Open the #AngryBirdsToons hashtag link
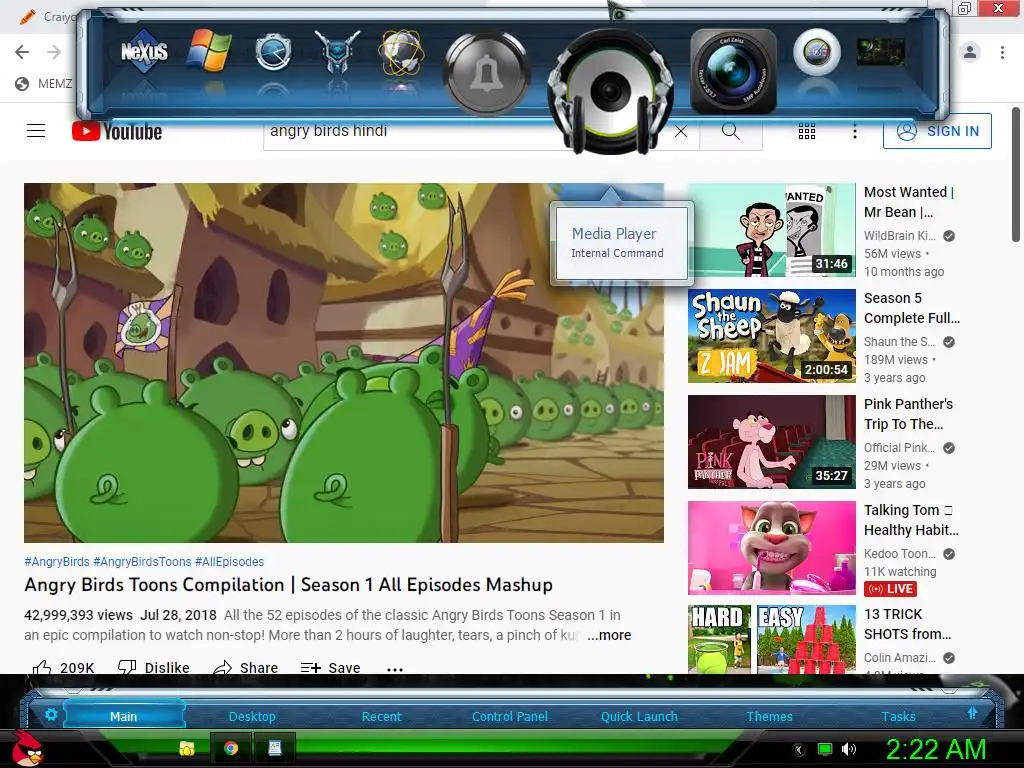This screenshot has height=768, width=1024. point(142,562)
